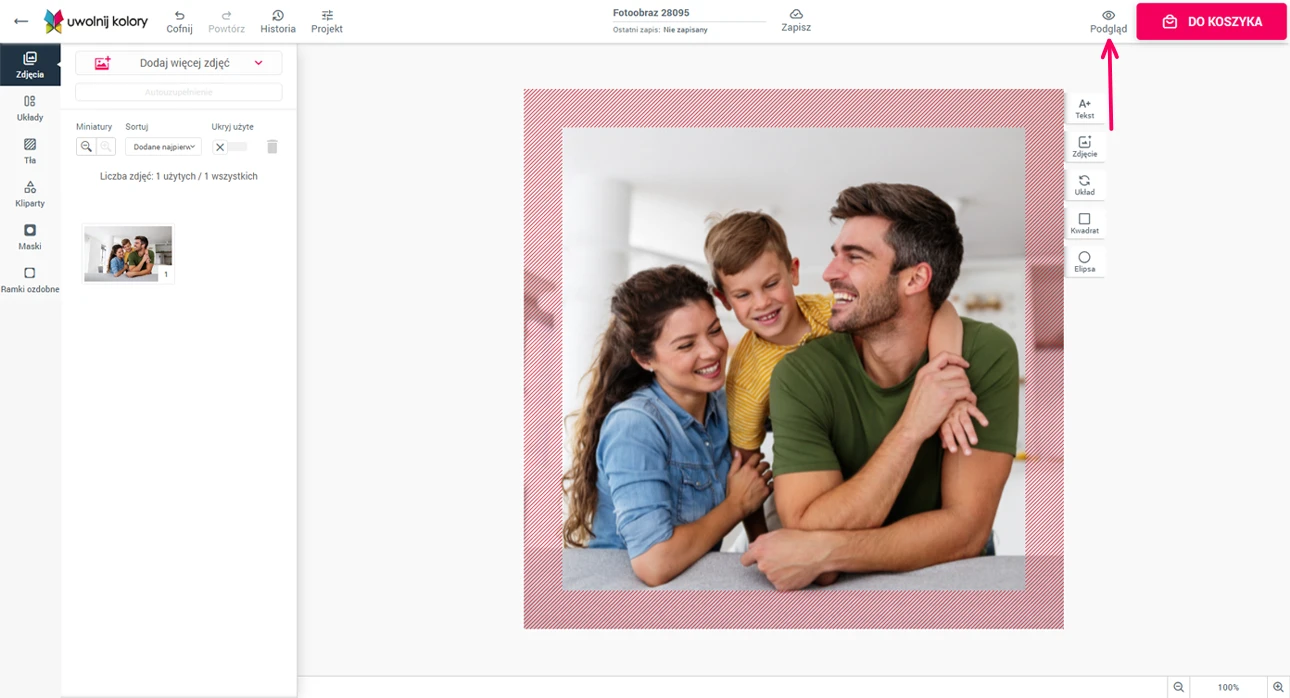Switch to the Kliparty tab
Image resolution: width=1290 pixels, height=698 pixels.
point(30,194)
